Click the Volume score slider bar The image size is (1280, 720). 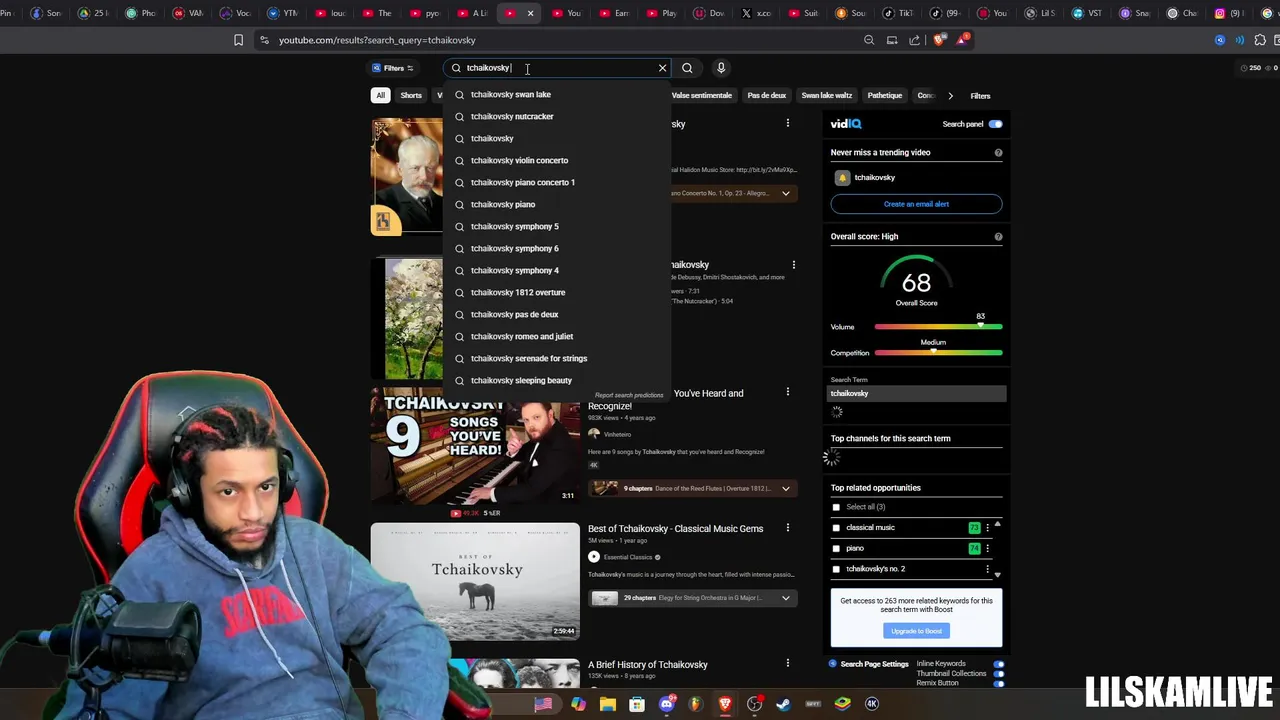point(938,327)
